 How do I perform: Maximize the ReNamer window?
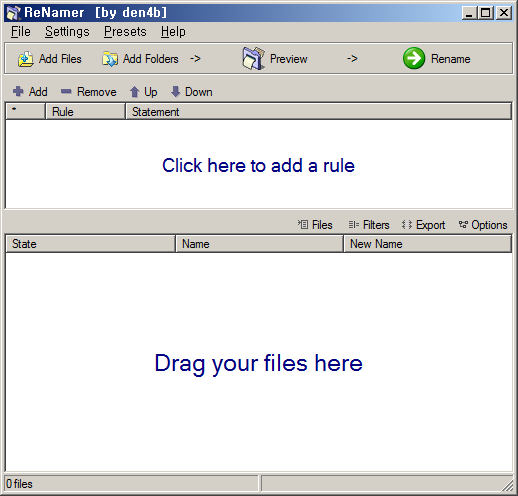click(486, 13)
